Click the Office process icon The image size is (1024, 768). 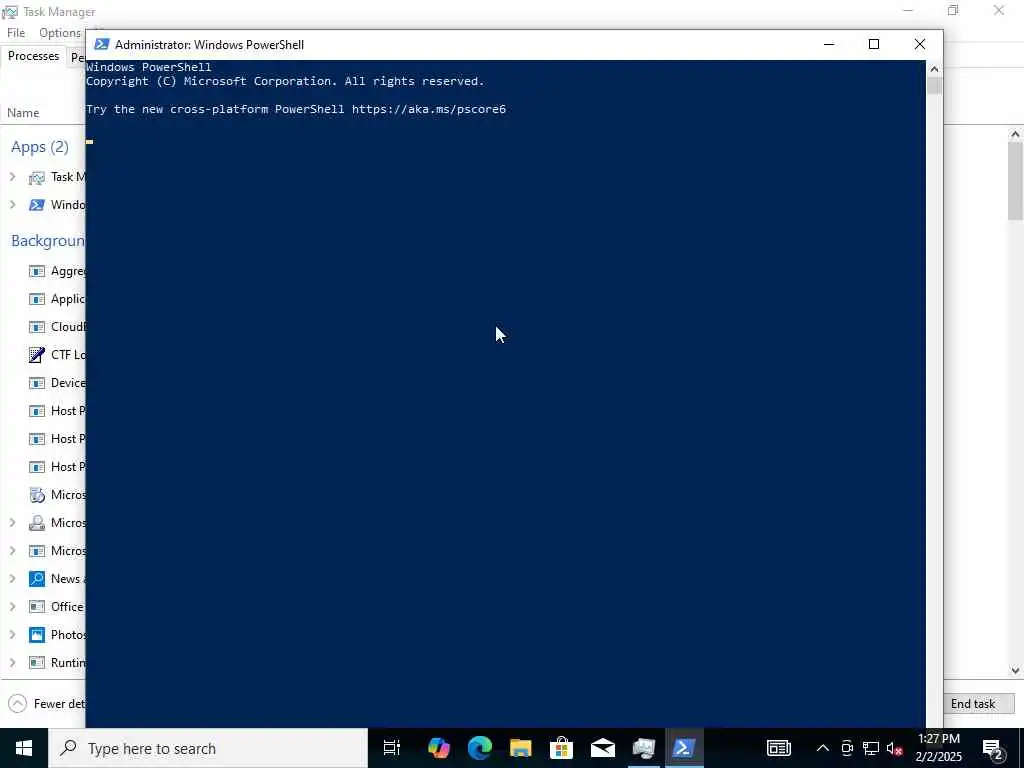[37, 607]
